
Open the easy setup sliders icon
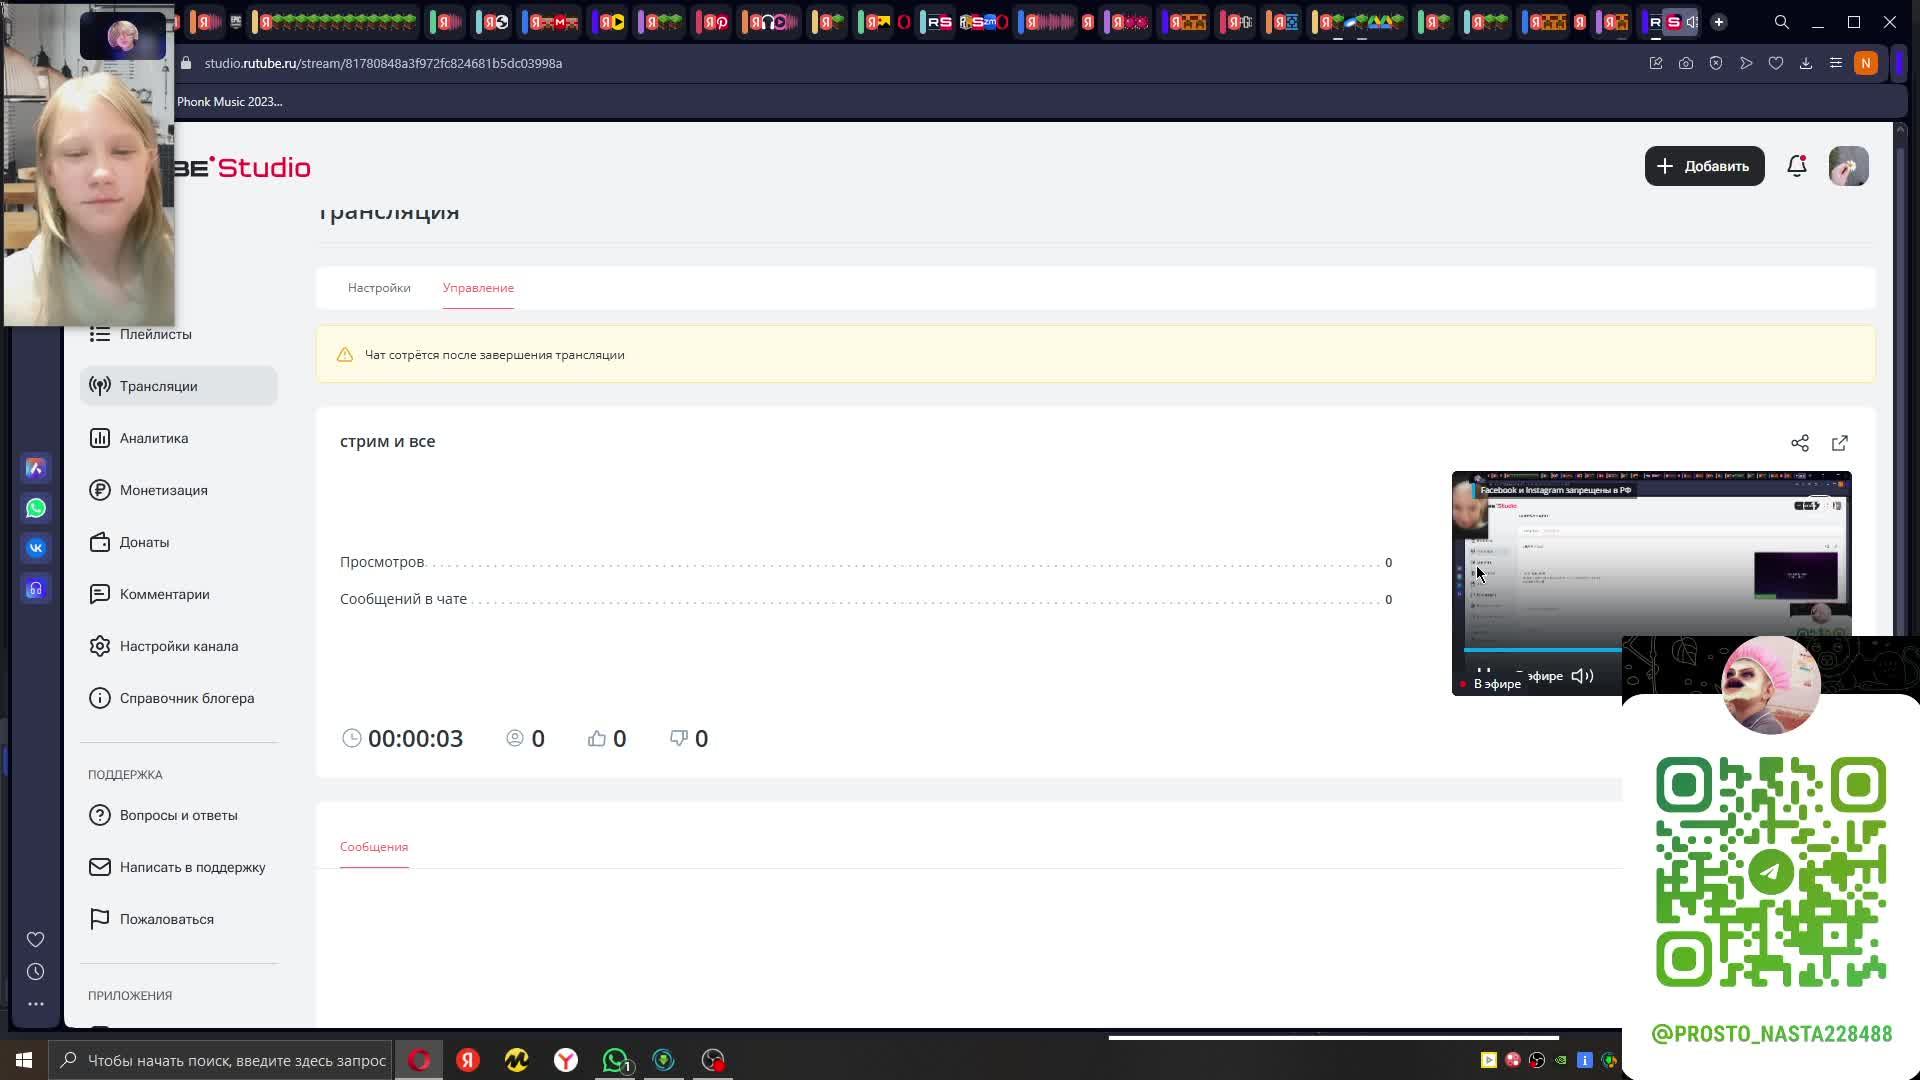click(x=1836, y=63)
